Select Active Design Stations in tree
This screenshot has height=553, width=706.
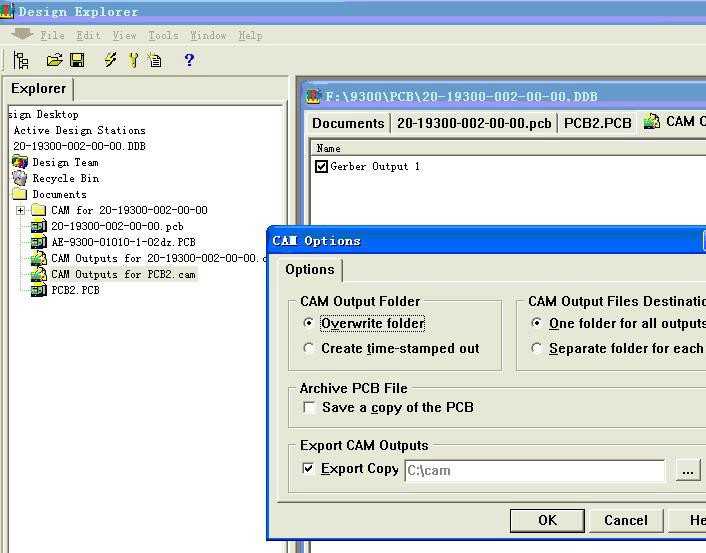[80, 131]
